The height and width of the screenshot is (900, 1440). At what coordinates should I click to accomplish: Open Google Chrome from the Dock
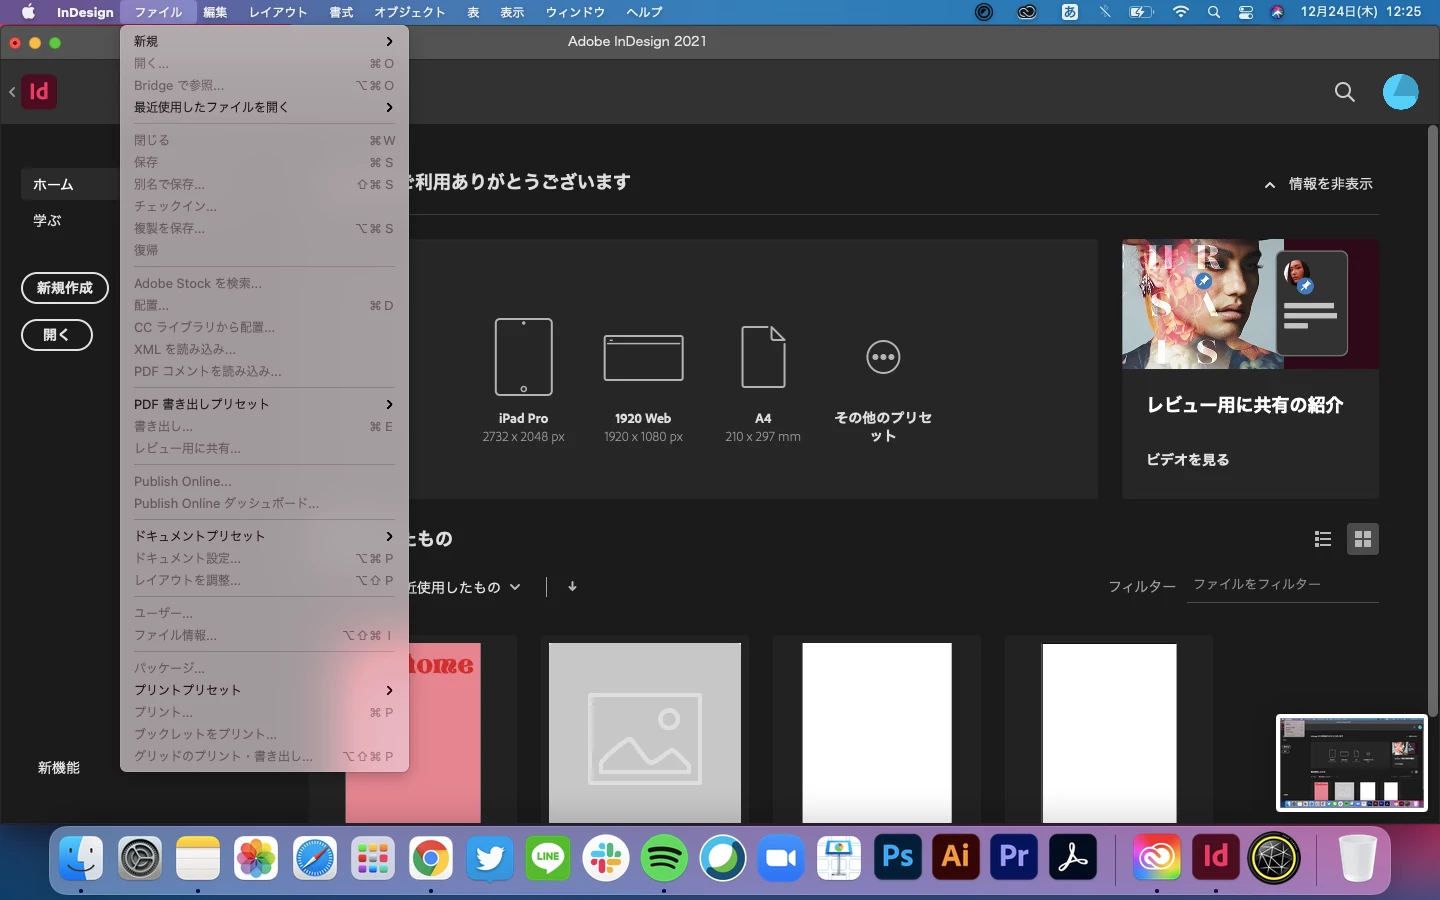[431, 858]
